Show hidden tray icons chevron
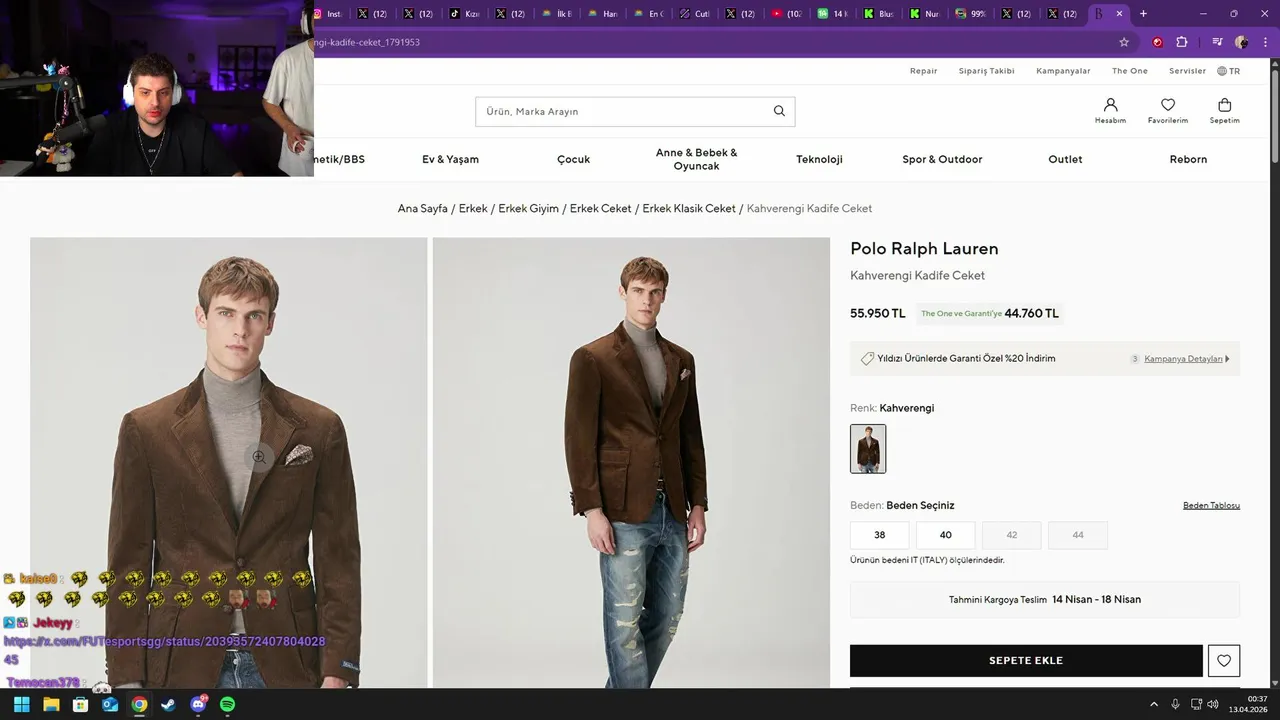 (x=1154, y=705)
